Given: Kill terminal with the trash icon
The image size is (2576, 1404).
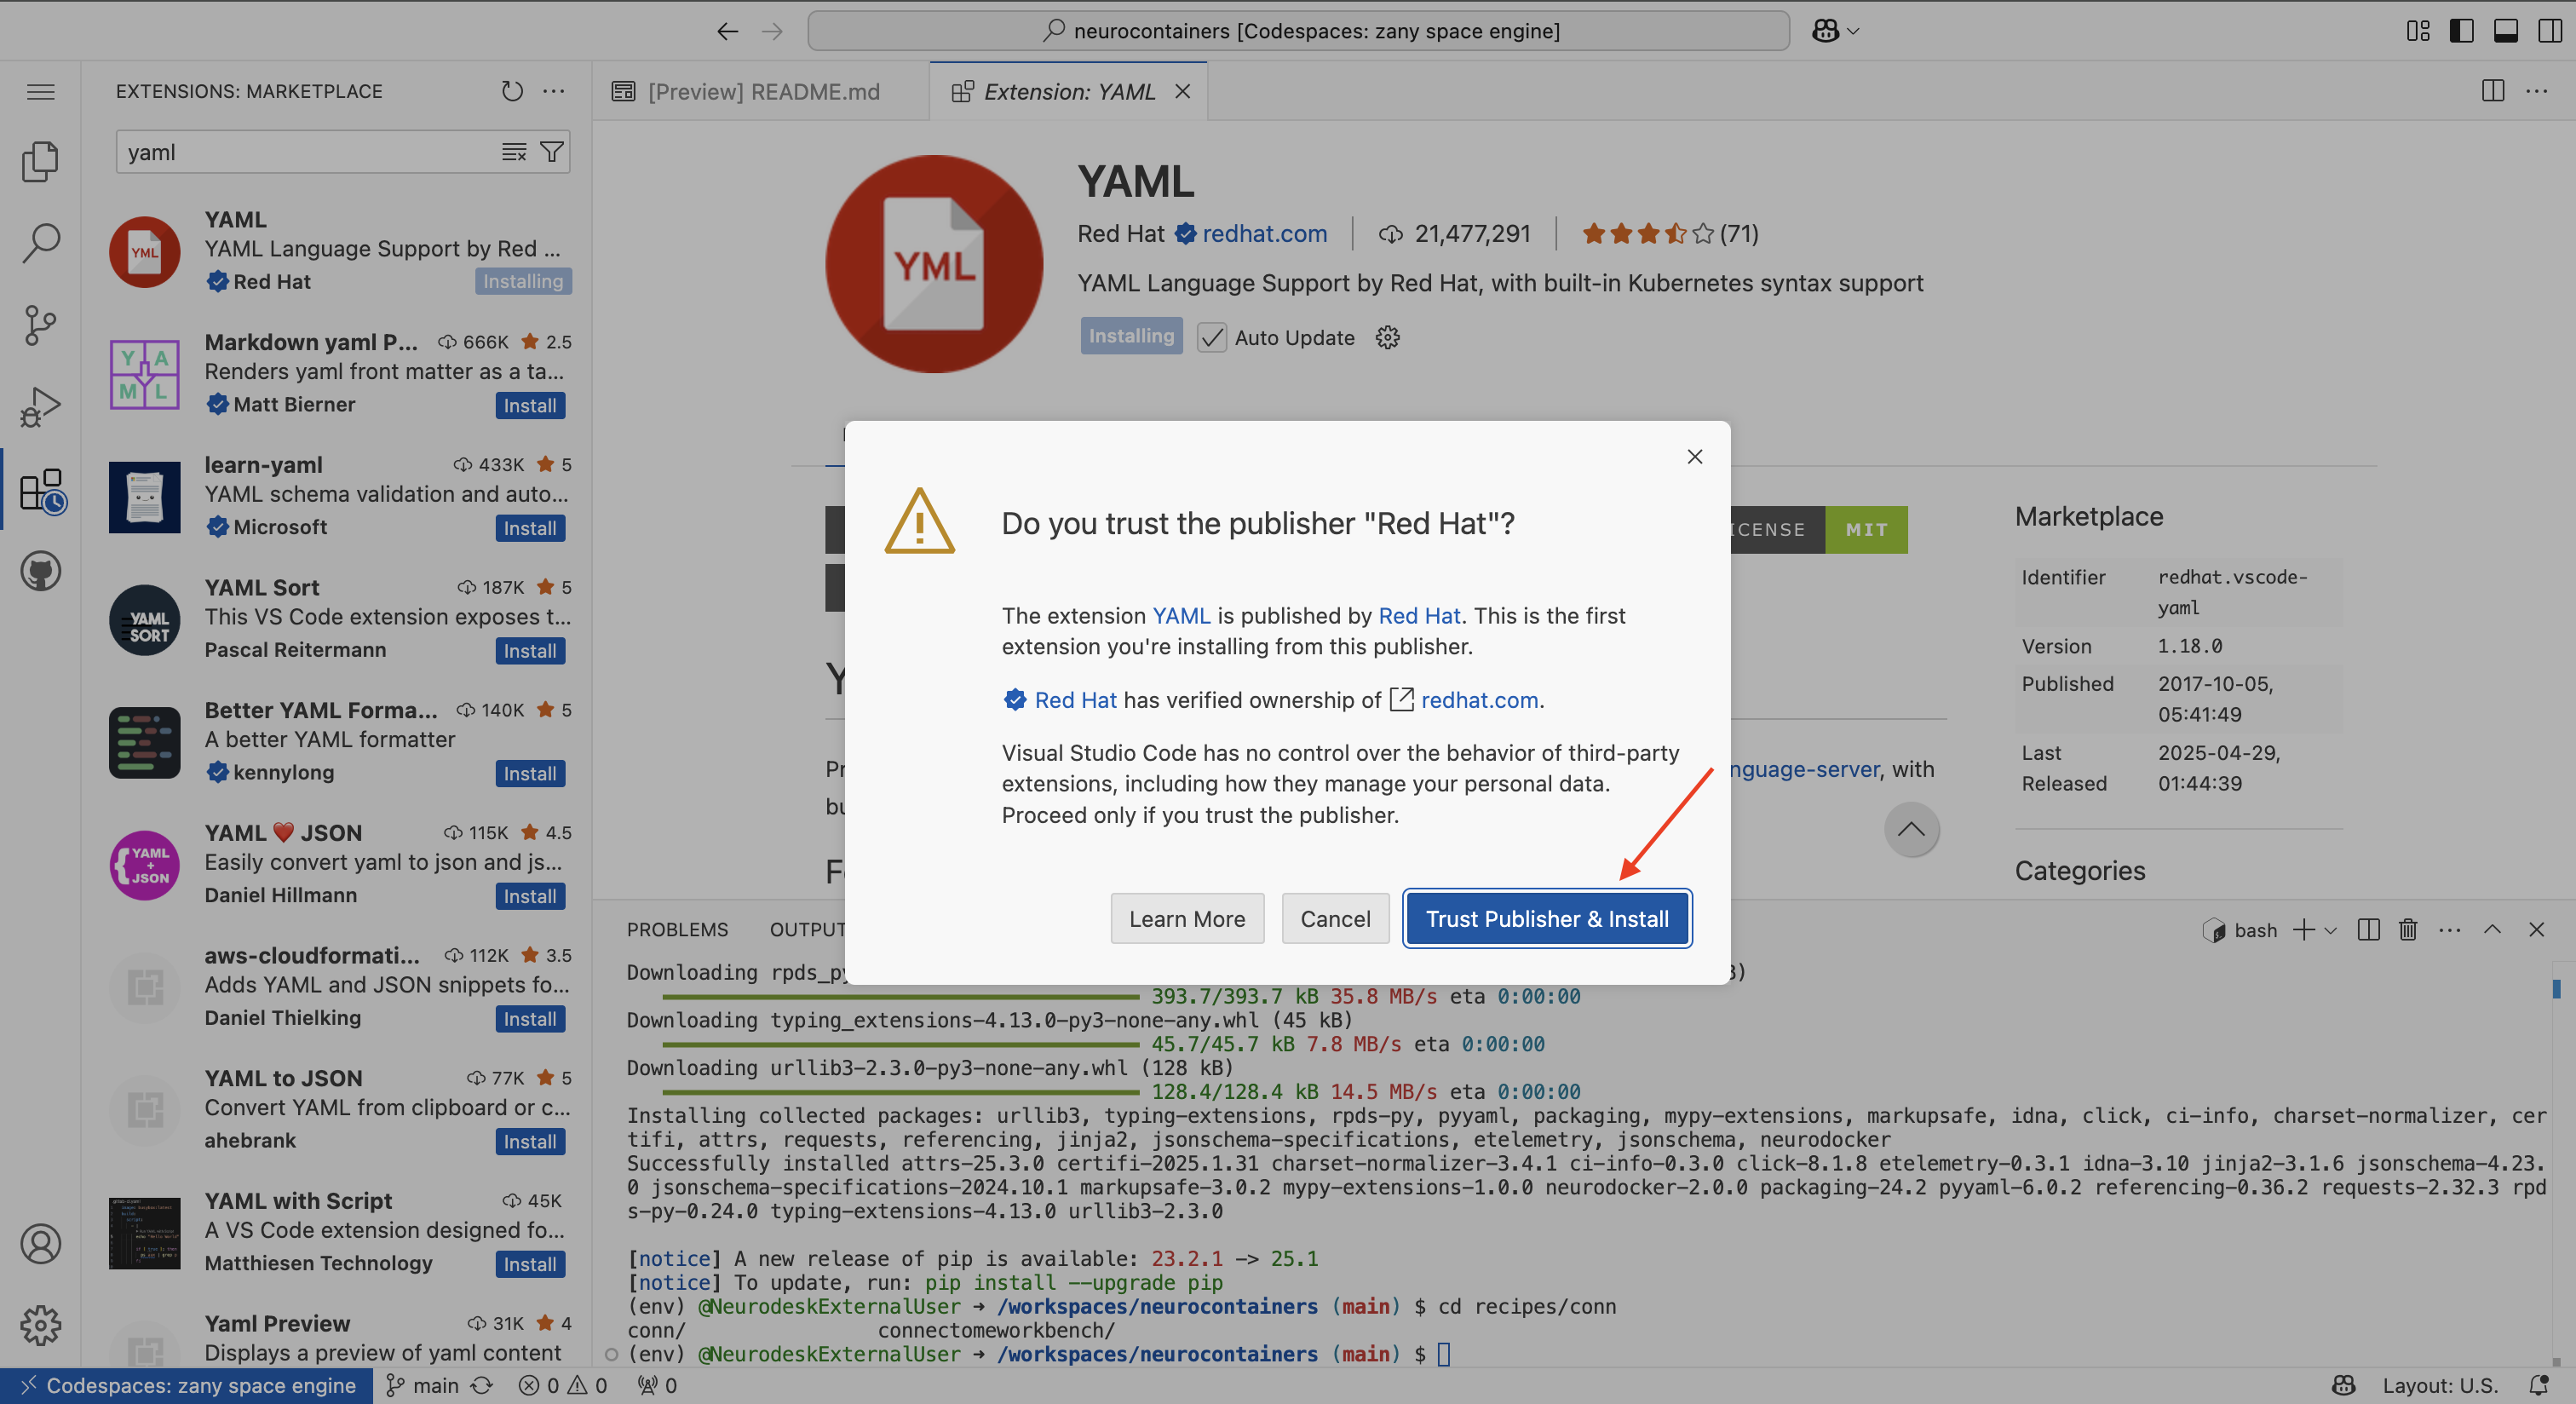Looking at the screenshot, I should [2408, 930].
